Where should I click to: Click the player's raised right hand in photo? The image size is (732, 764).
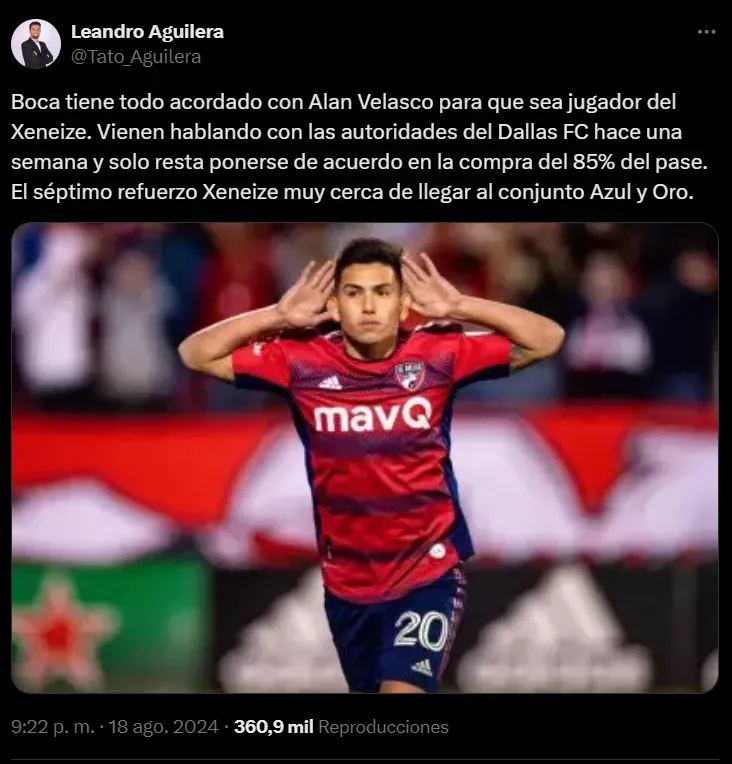tap(304, 291)
